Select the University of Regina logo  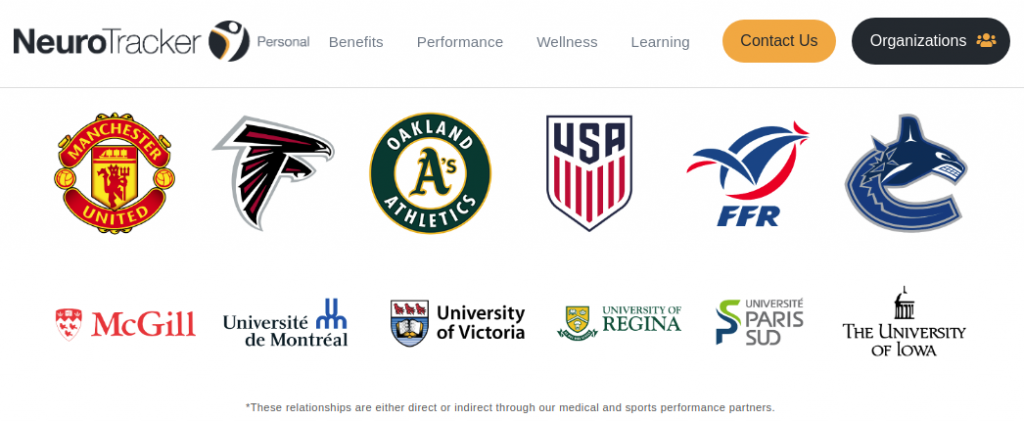619,322
